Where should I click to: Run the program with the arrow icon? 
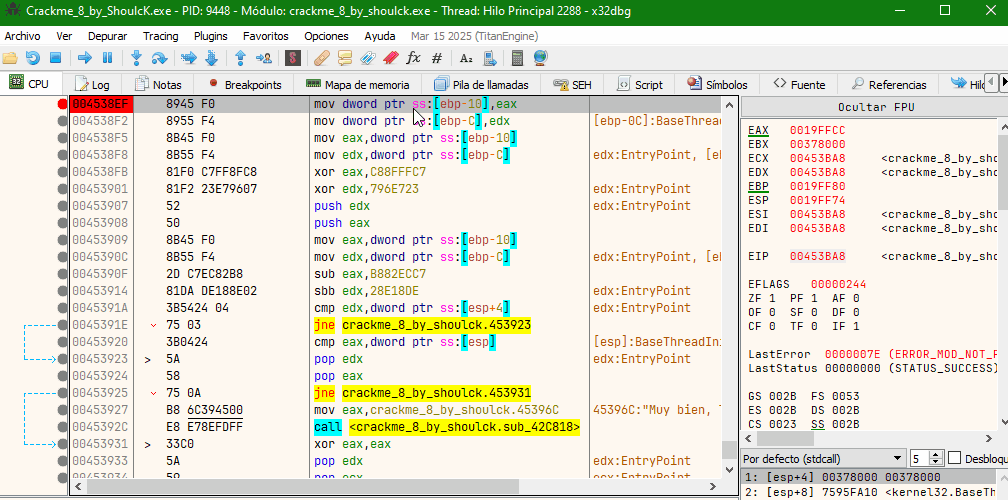85,58
